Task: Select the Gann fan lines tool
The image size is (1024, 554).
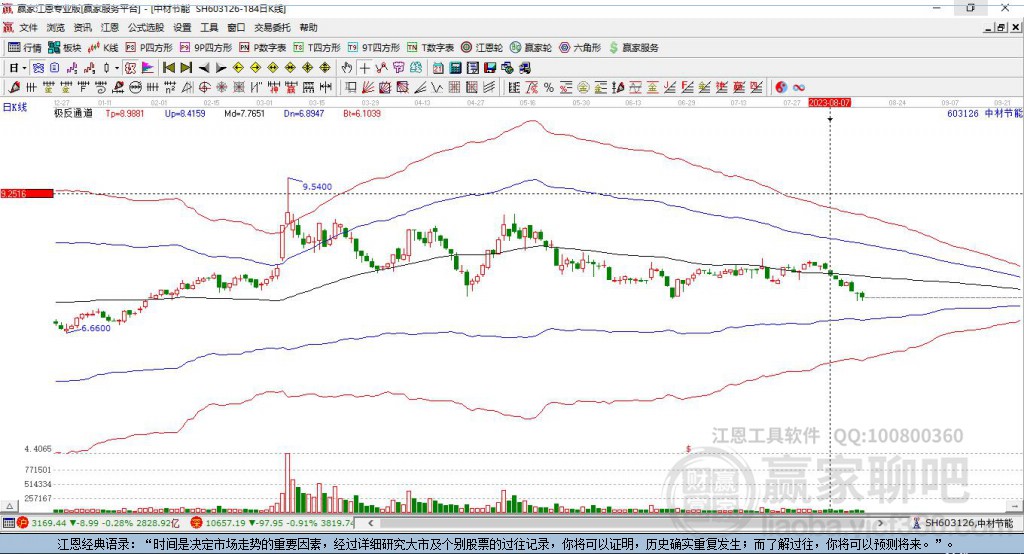Action: pyautogui.click(x=368, y=88)
